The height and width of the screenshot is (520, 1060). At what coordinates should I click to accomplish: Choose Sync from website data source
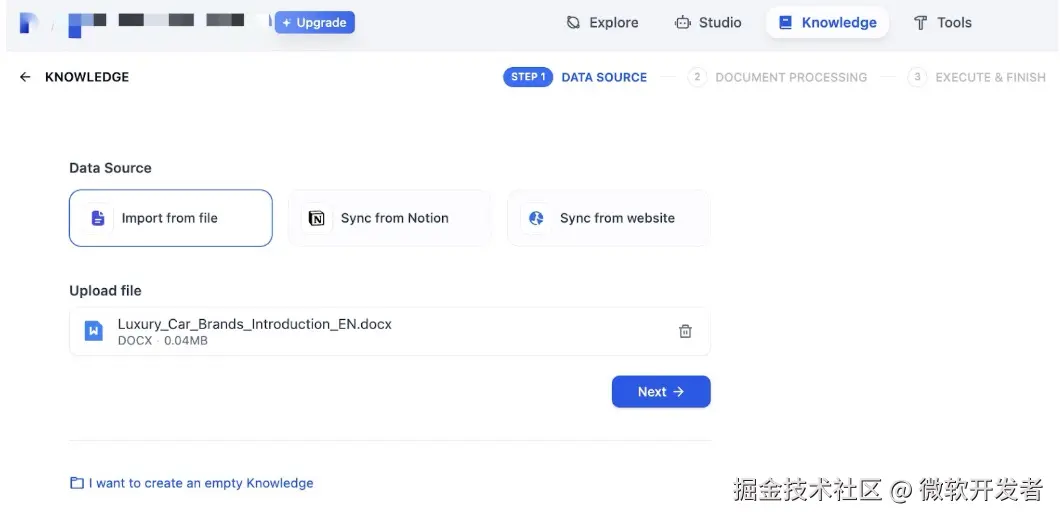tap(608, 218)
